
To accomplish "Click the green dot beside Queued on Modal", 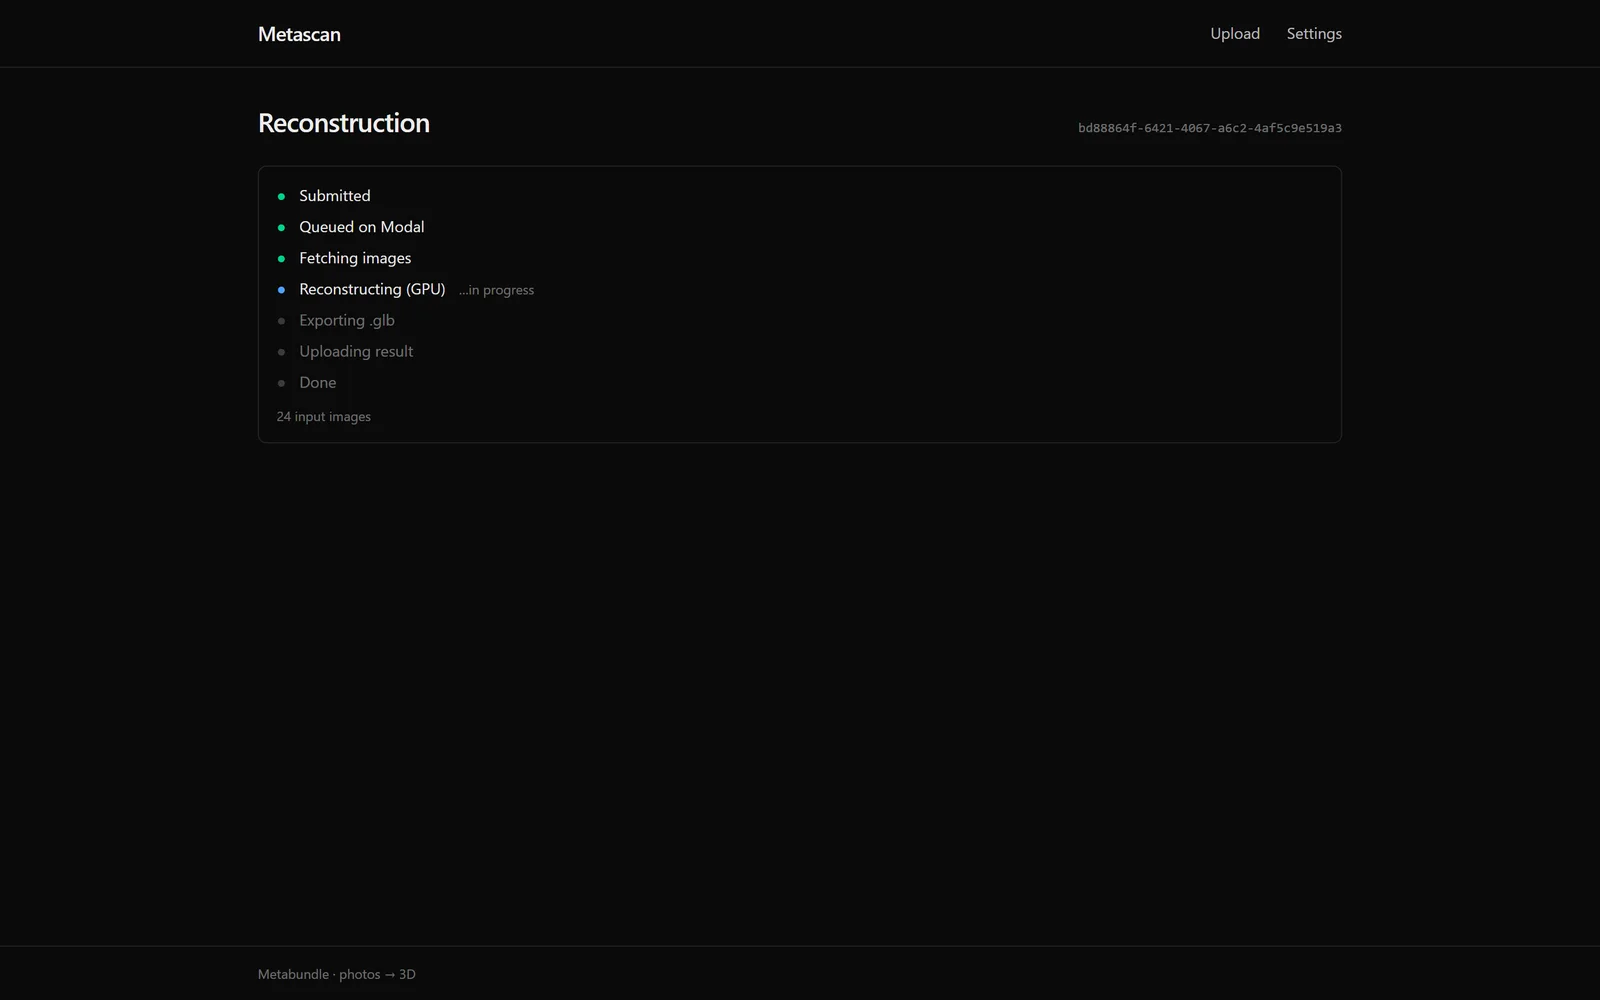I will click(281, 228).
